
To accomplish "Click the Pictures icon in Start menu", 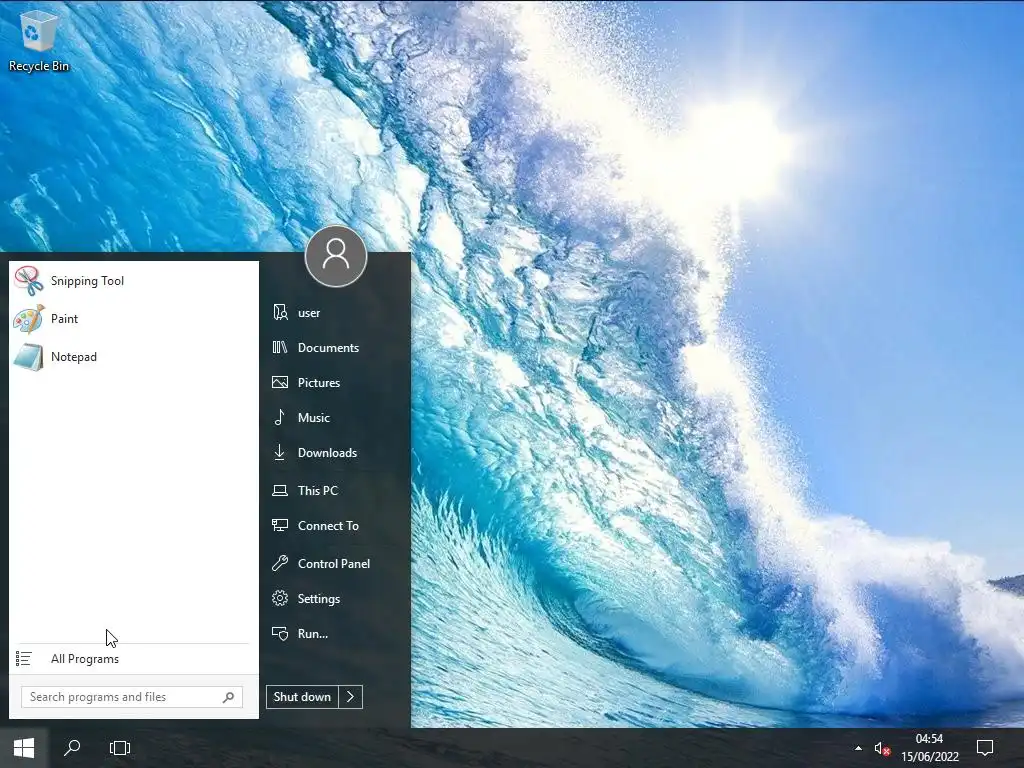I will (x=280, y=383).
